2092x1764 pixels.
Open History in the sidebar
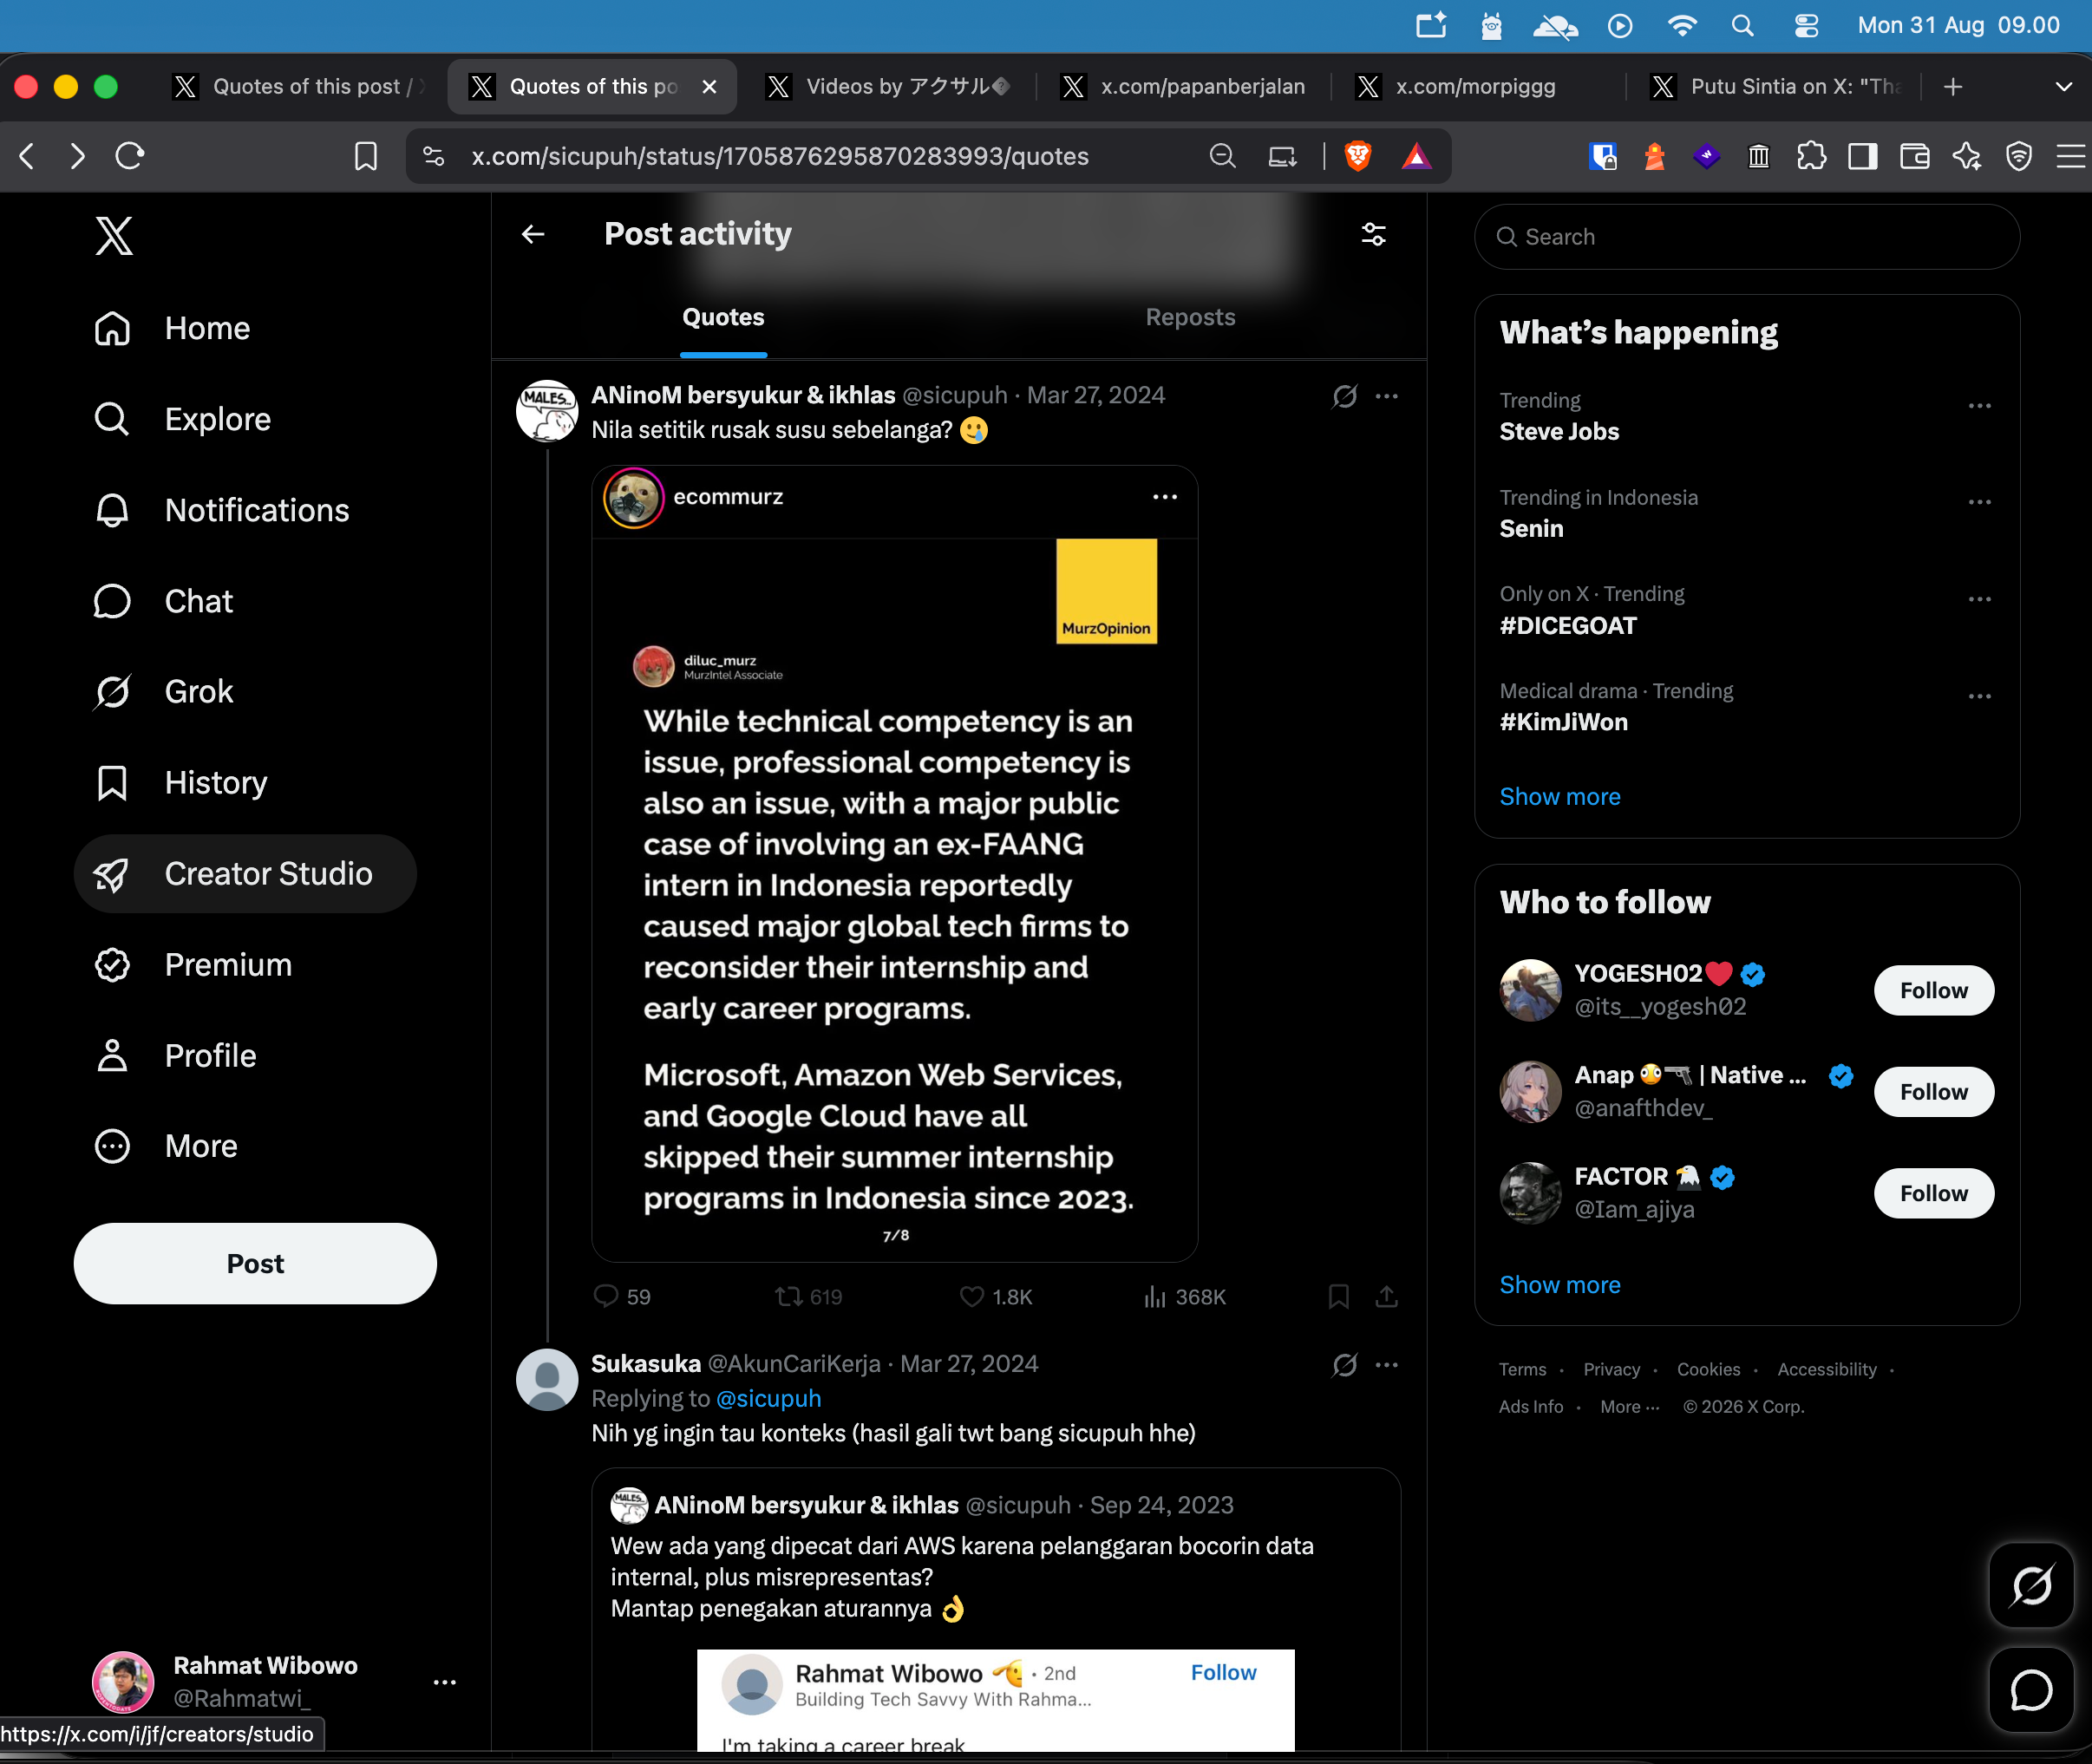click(181, 782)
